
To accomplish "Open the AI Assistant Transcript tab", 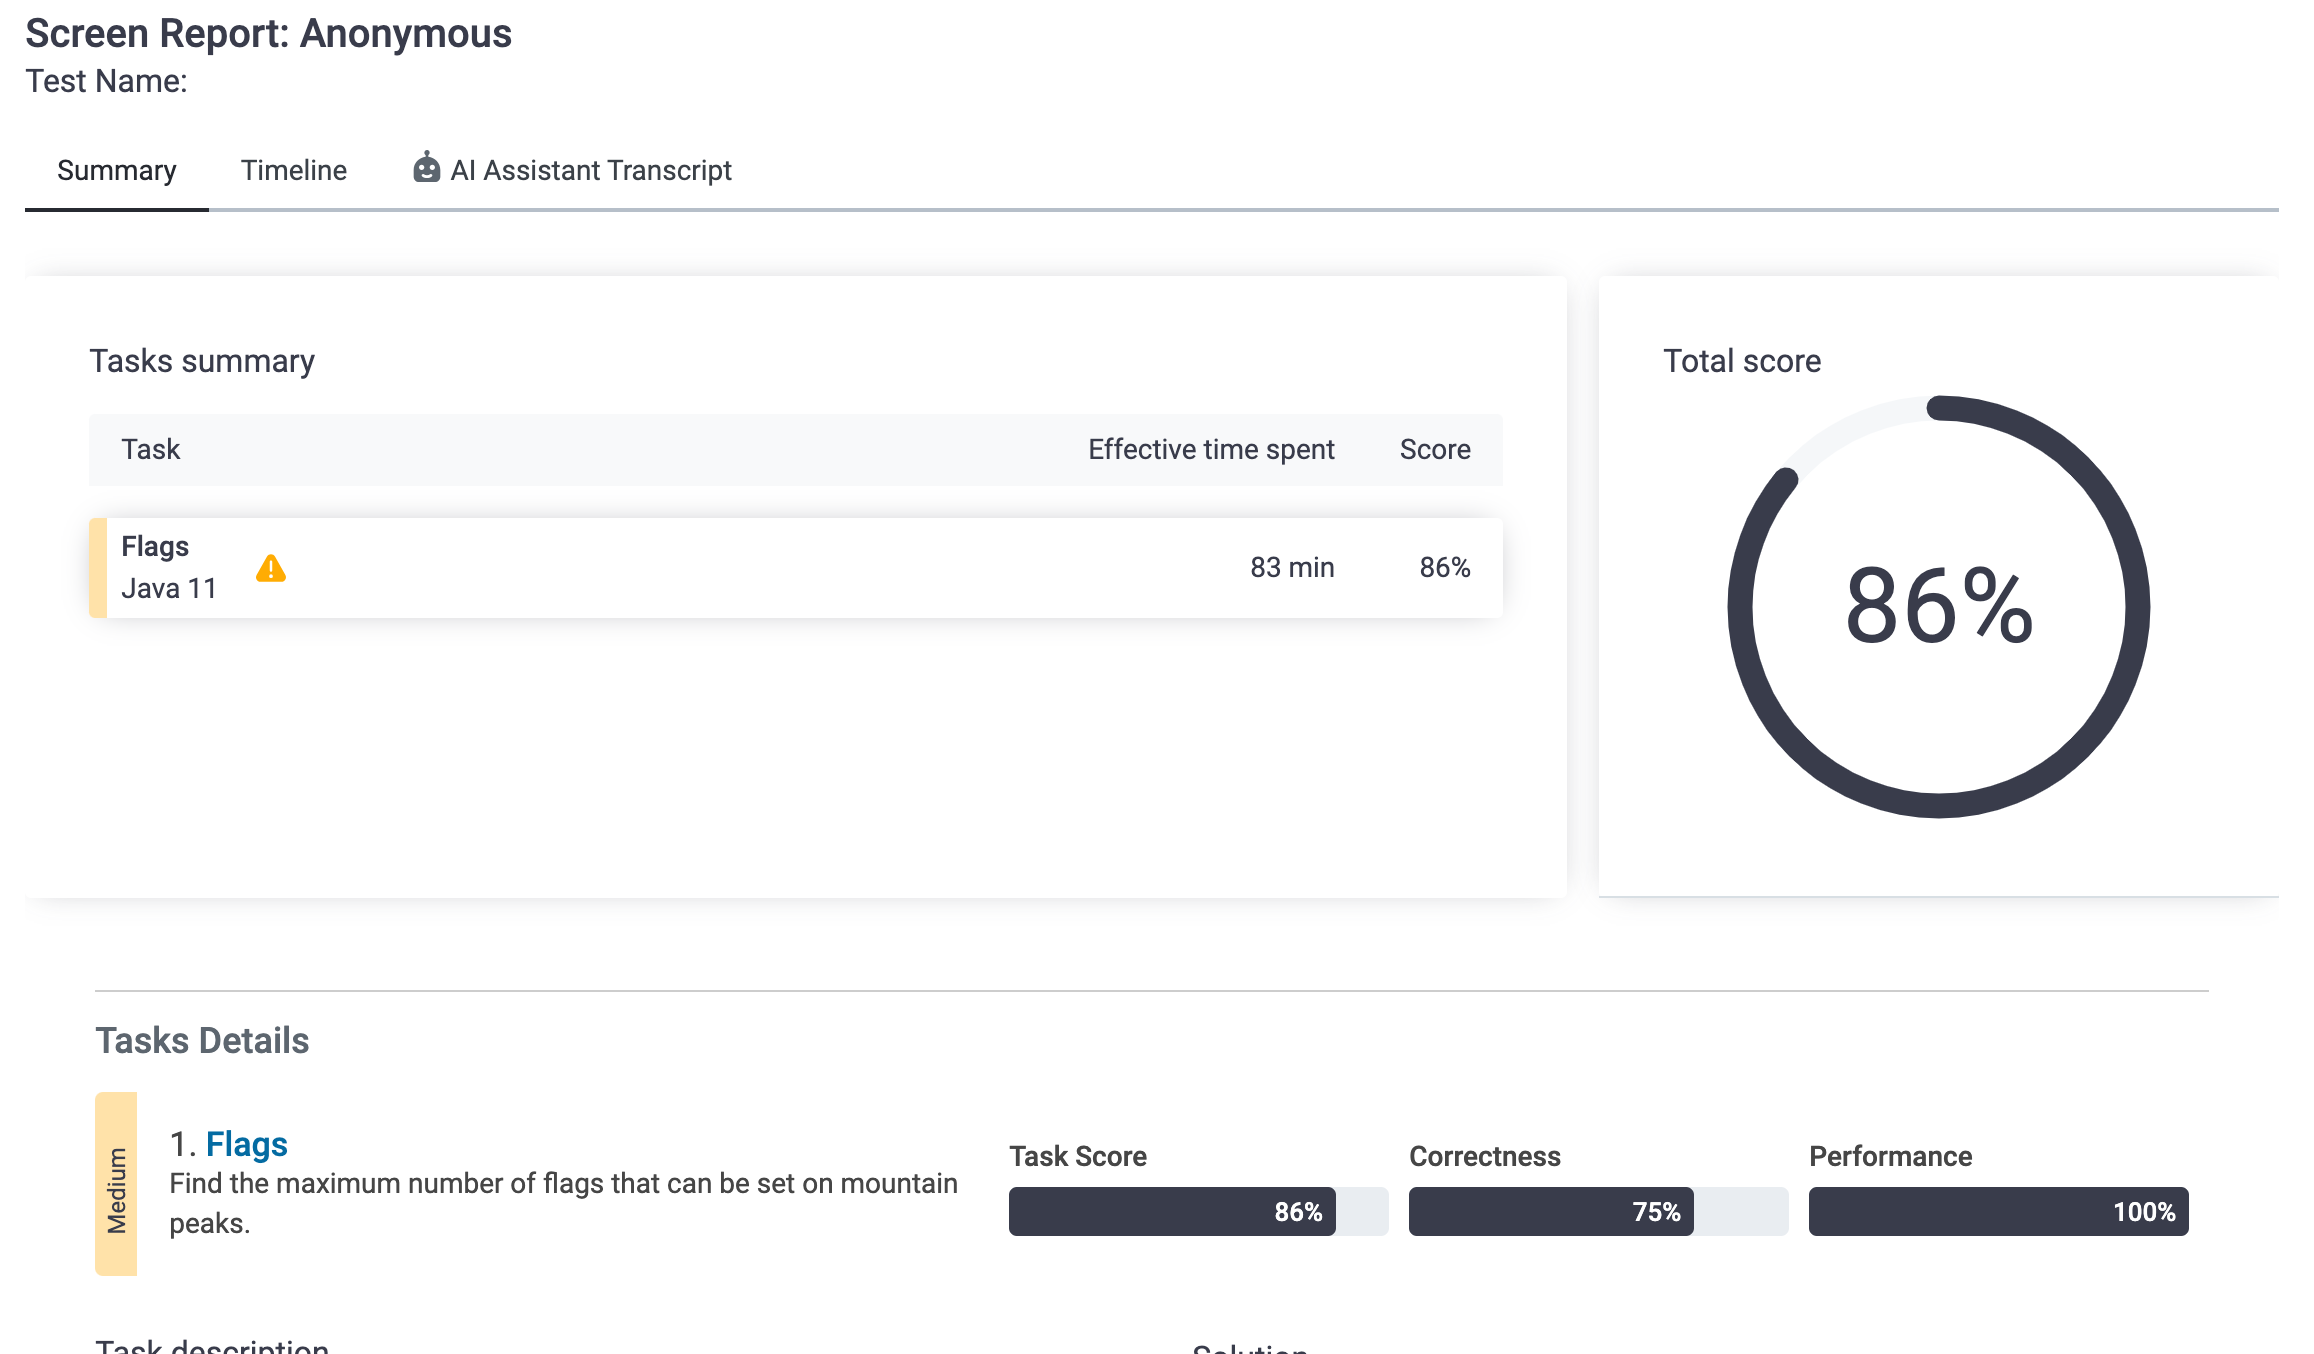I will click(x=590, y=171).
